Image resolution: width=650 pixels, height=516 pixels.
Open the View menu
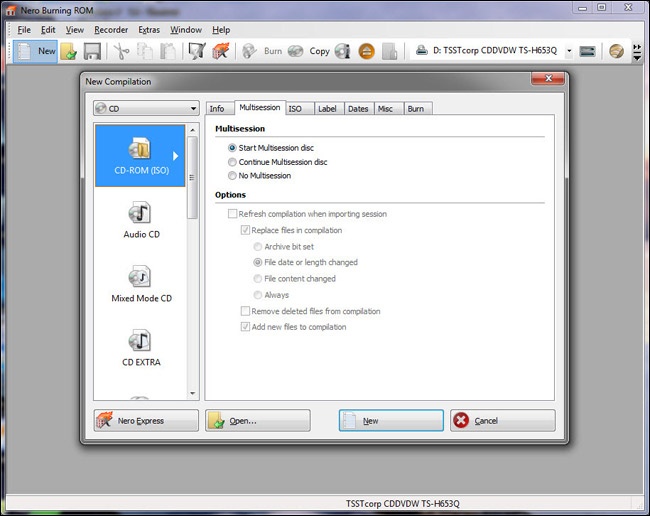pyautogui.click(x=75, y=30)
